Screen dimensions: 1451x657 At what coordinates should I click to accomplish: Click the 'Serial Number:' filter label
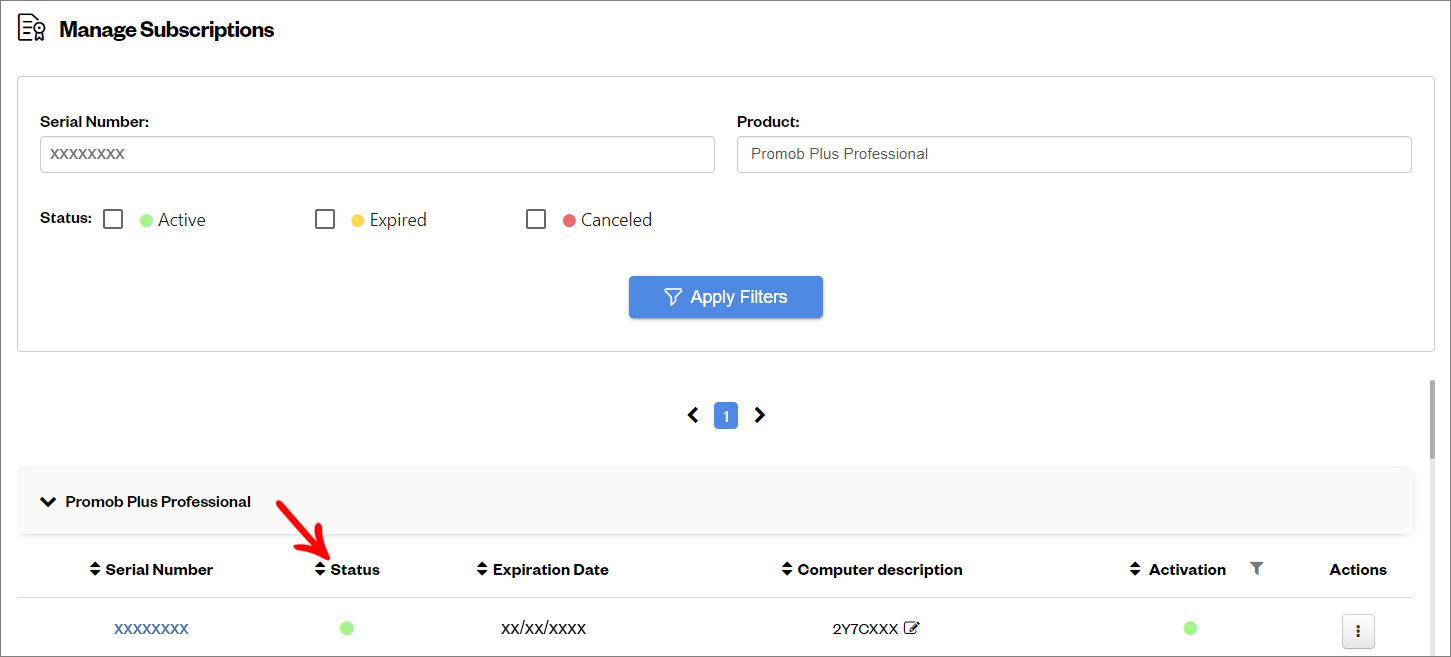point(94,122)
